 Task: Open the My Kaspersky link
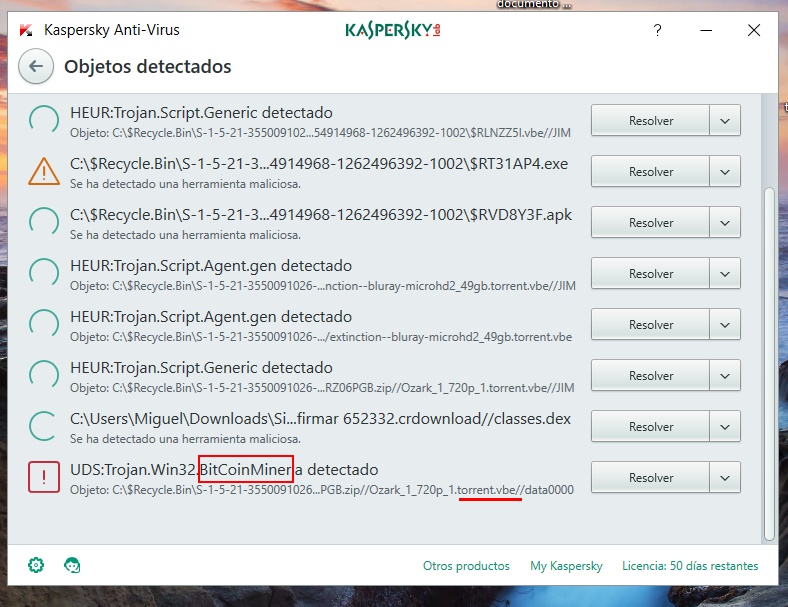[x=566, y=566]
